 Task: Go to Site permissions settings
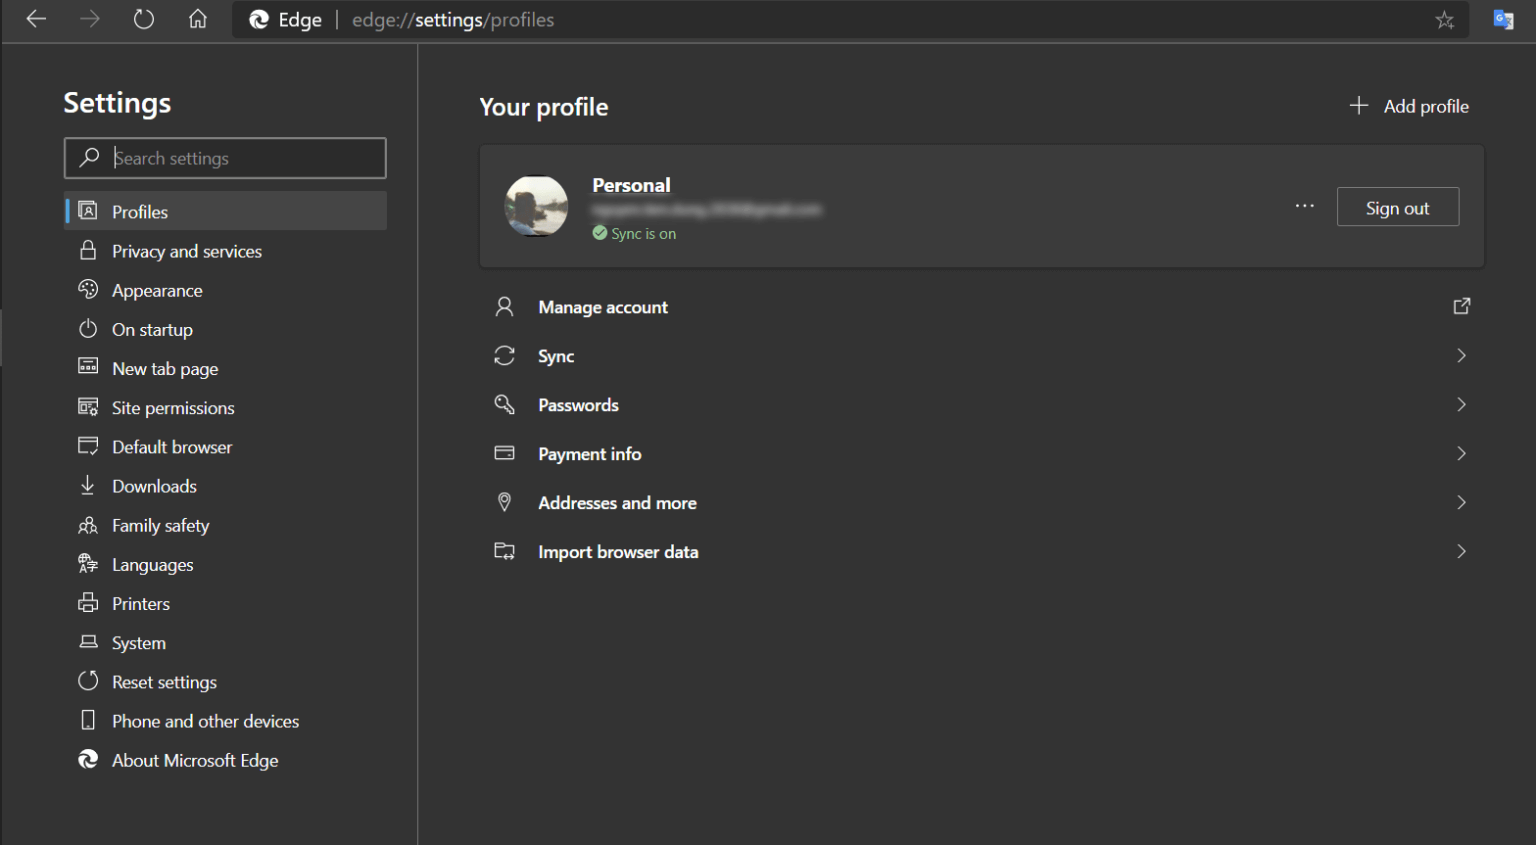coord(173,408)
